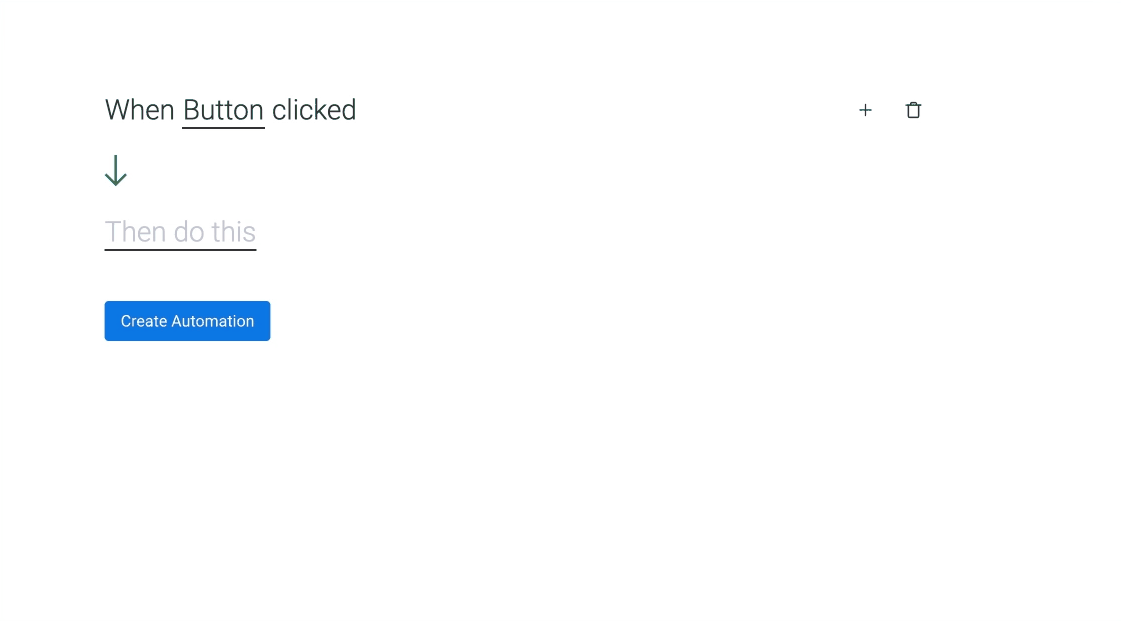Change the Button column in the trigger

pyautogui.click(x=223, y=111)
